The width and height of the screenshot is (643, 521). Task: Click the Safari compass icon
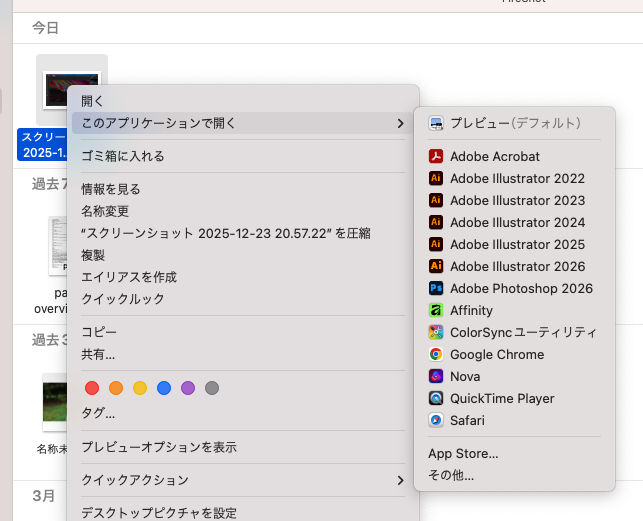(x=436, y=420)
